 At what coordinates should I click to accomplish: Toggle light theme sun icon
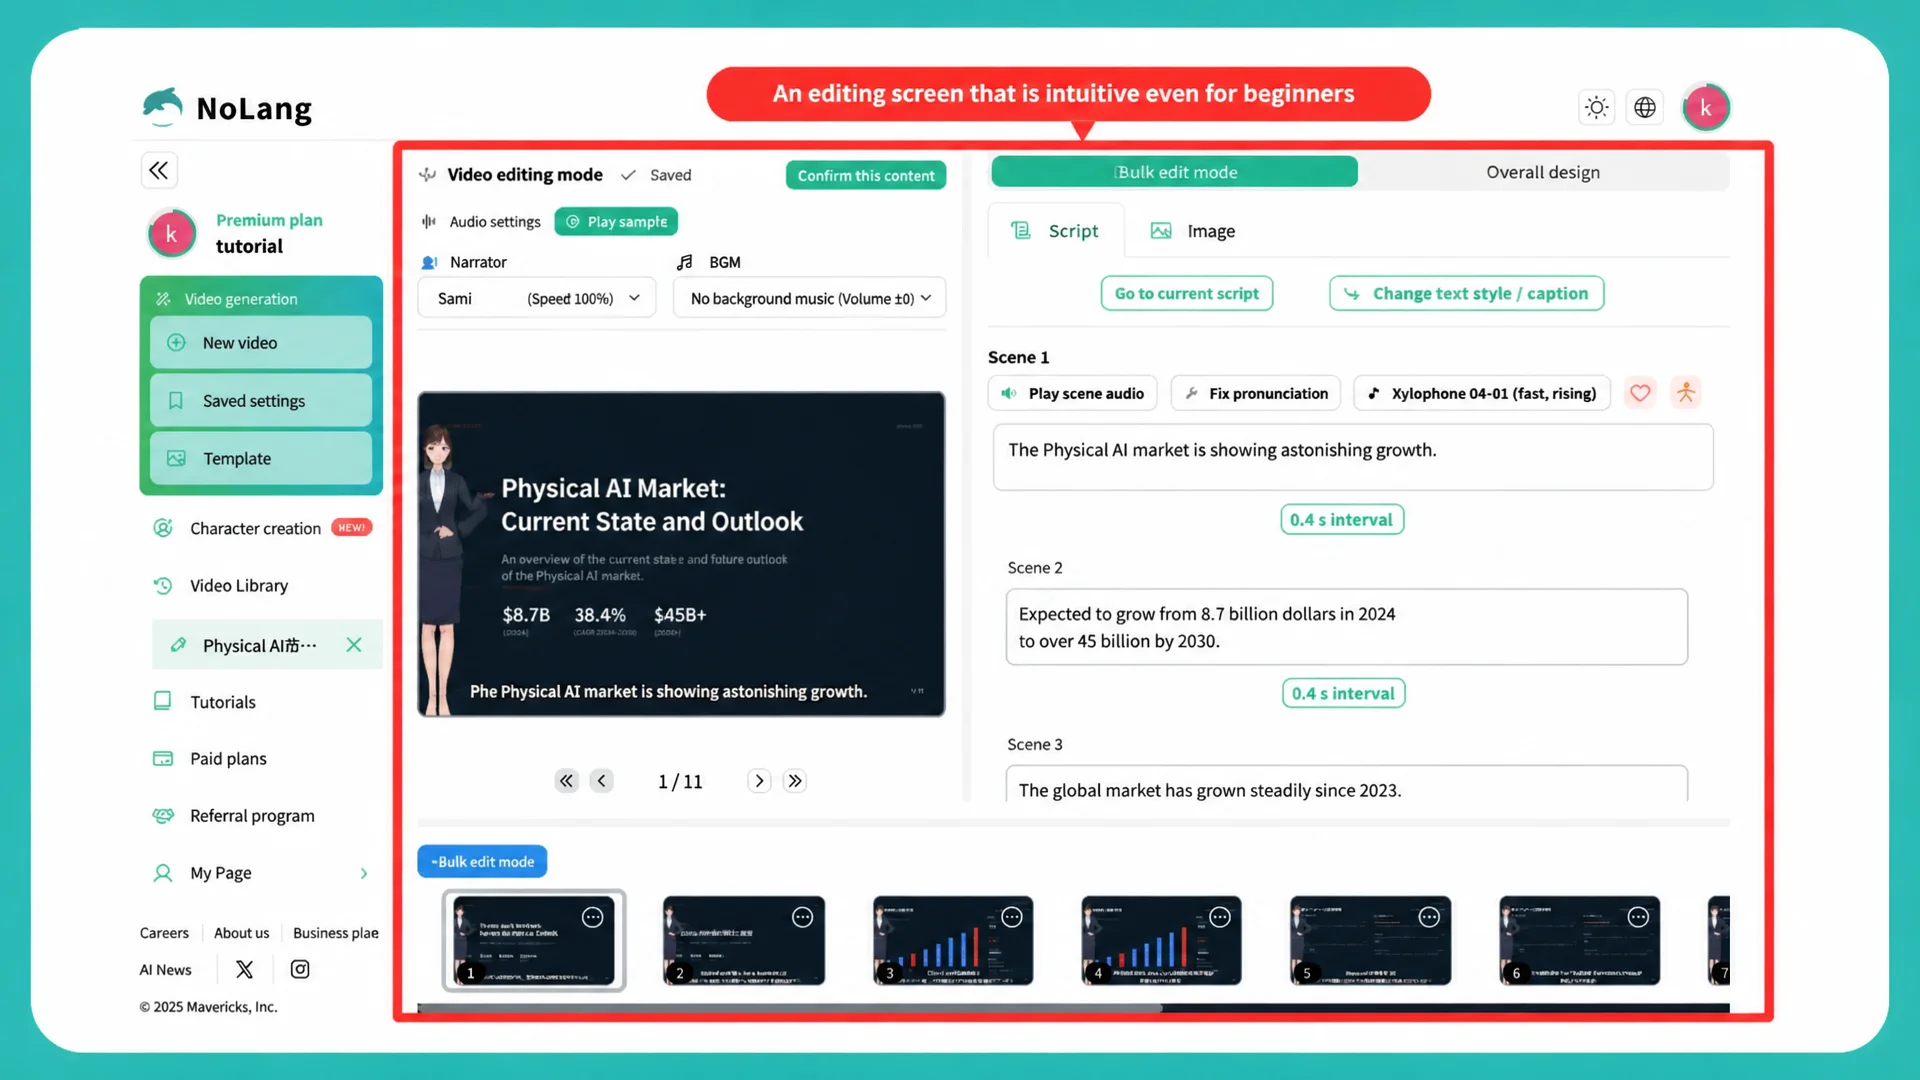point(1597,107)
